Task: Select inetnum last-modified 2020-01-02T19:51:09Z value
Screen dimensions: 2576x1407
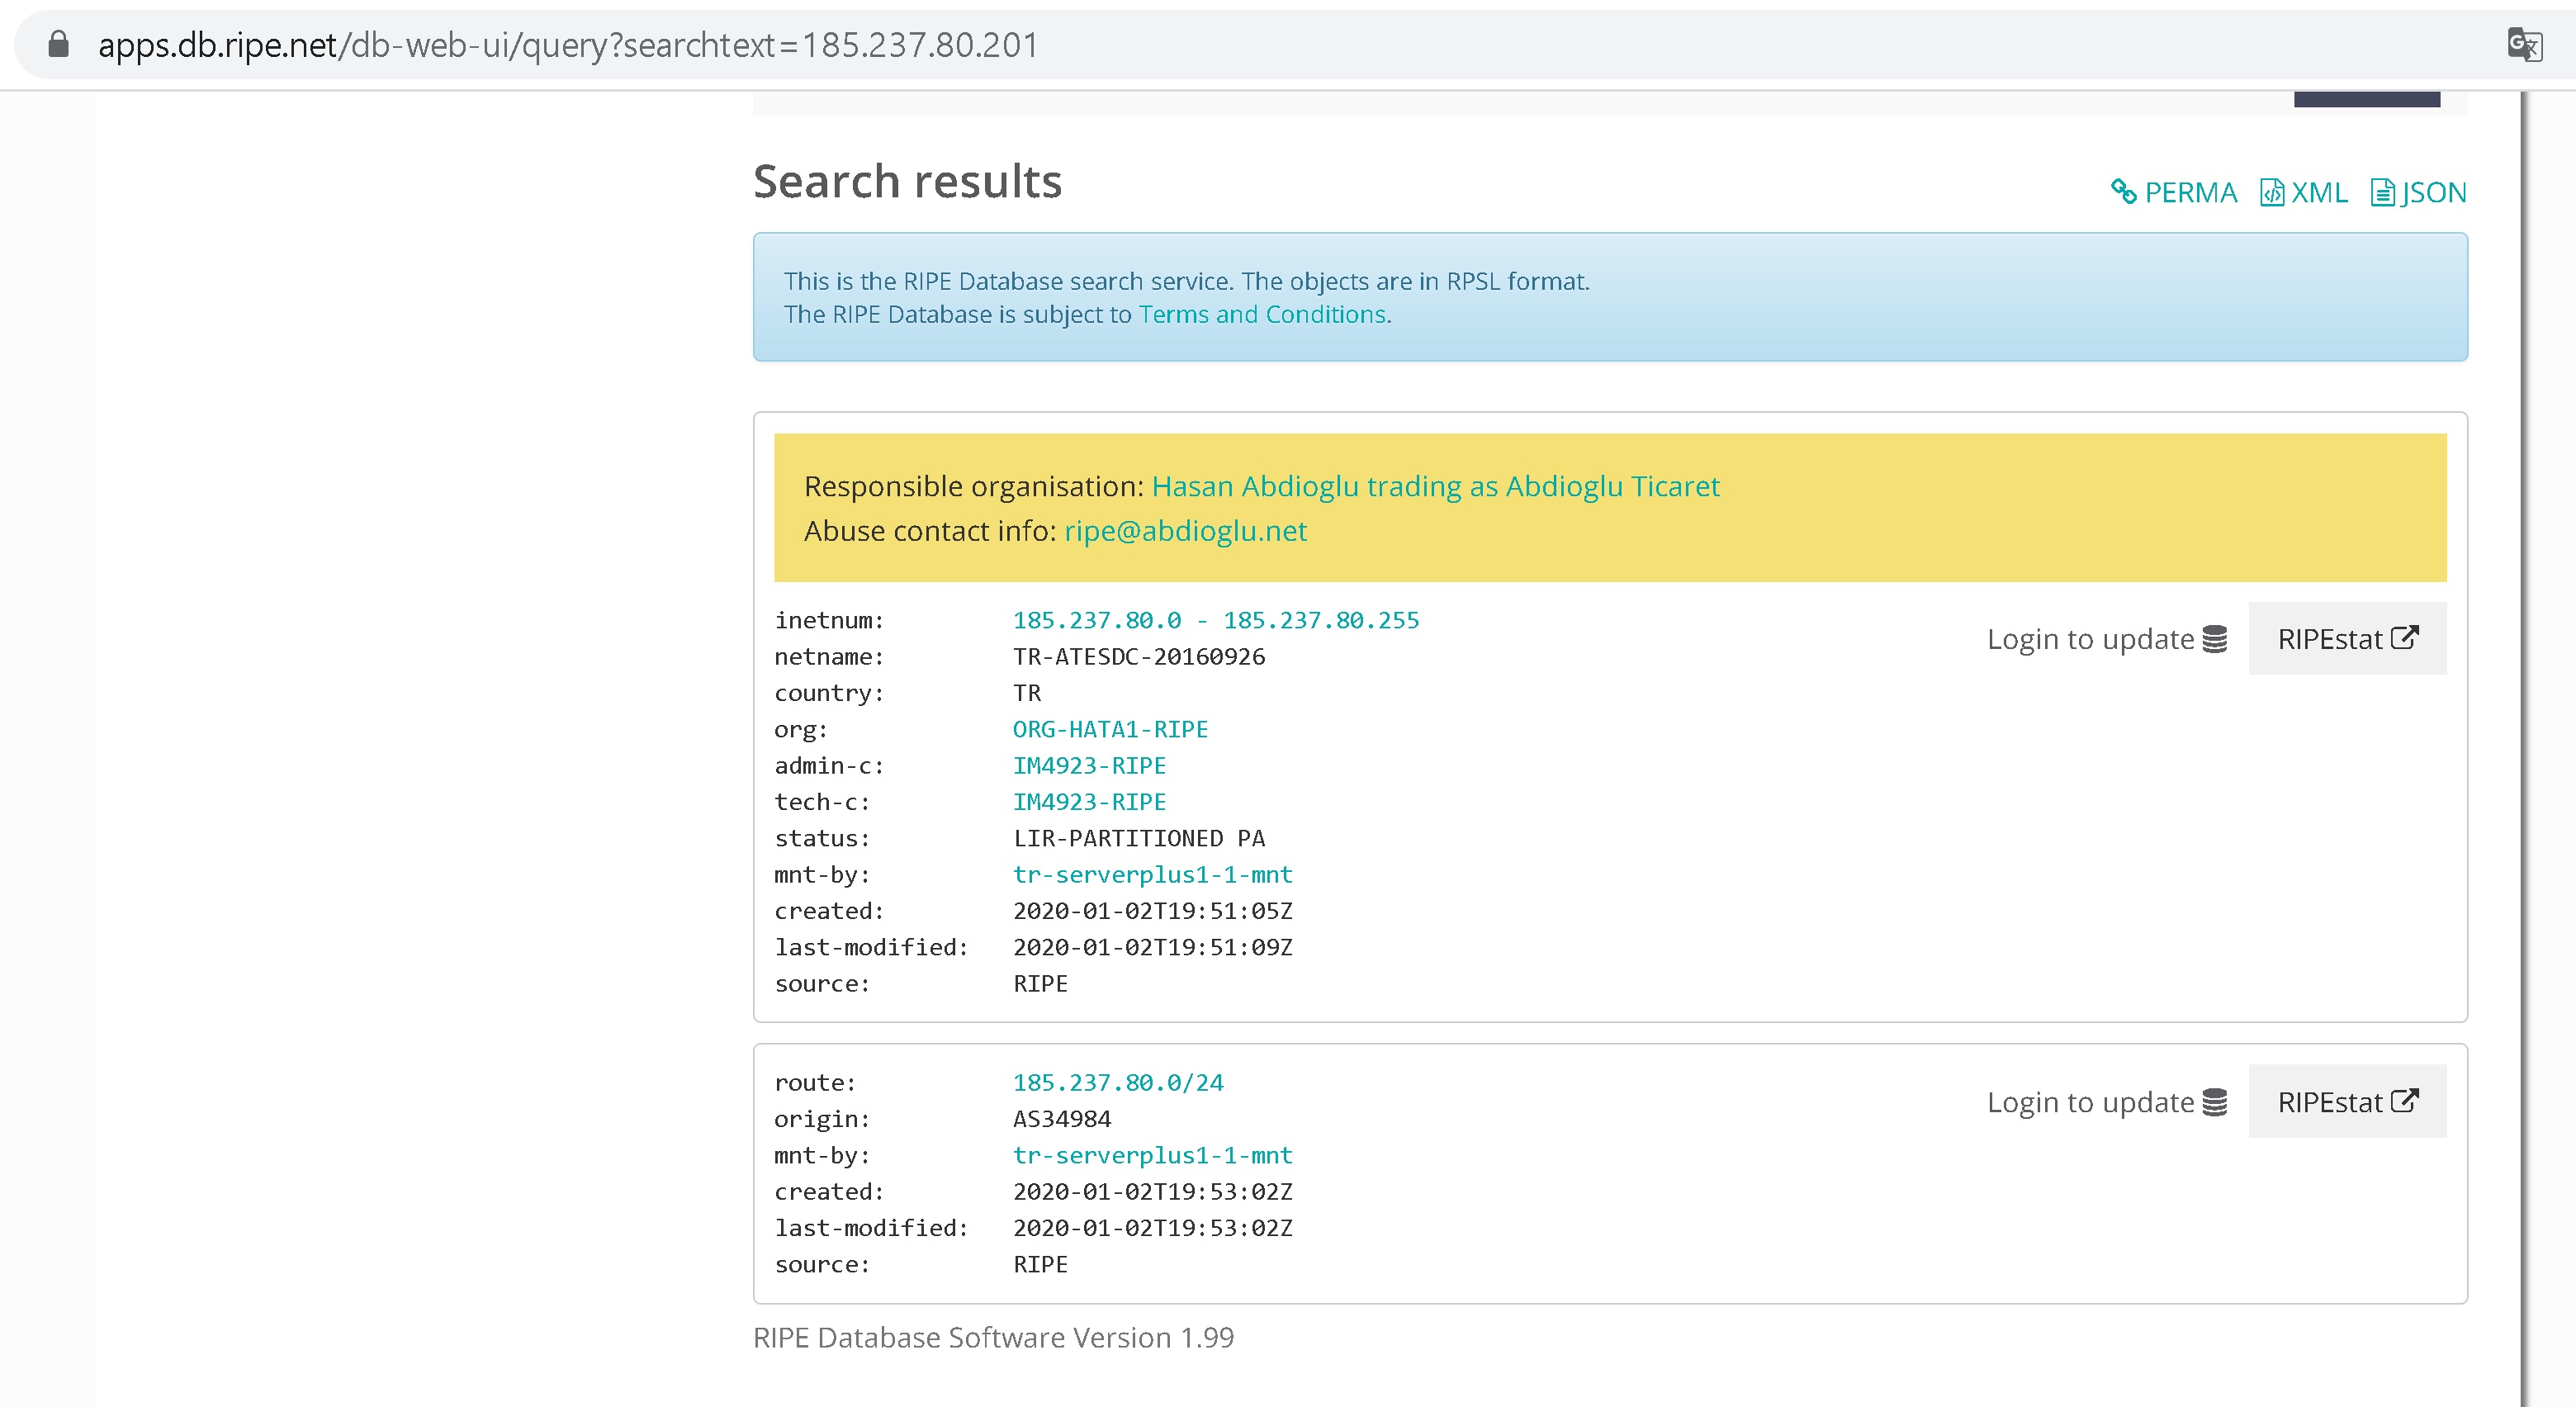Action: click(1152, 947)
